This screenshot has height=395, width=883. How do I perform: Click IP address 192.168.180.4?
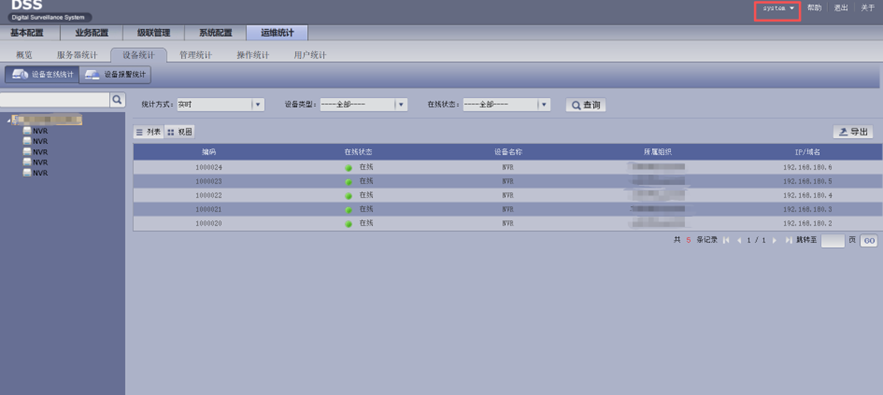click(x=808, y=196)
